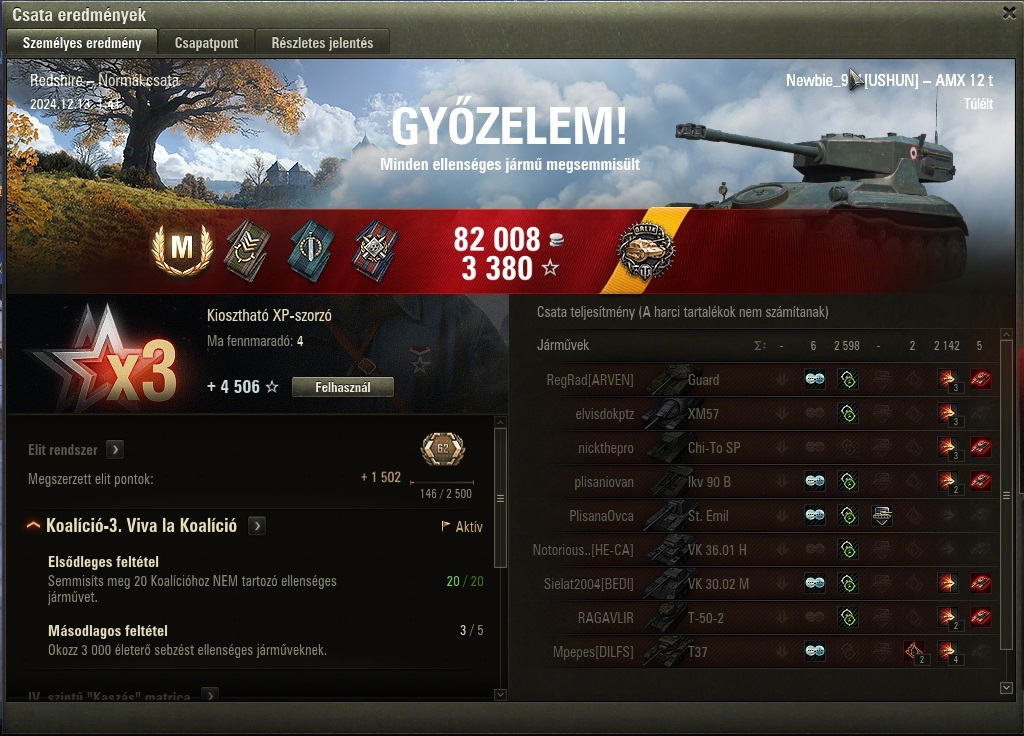Select the green sergeant chevron ribbon medal
Screen dimensions: 1024x736
click(248, 250)
